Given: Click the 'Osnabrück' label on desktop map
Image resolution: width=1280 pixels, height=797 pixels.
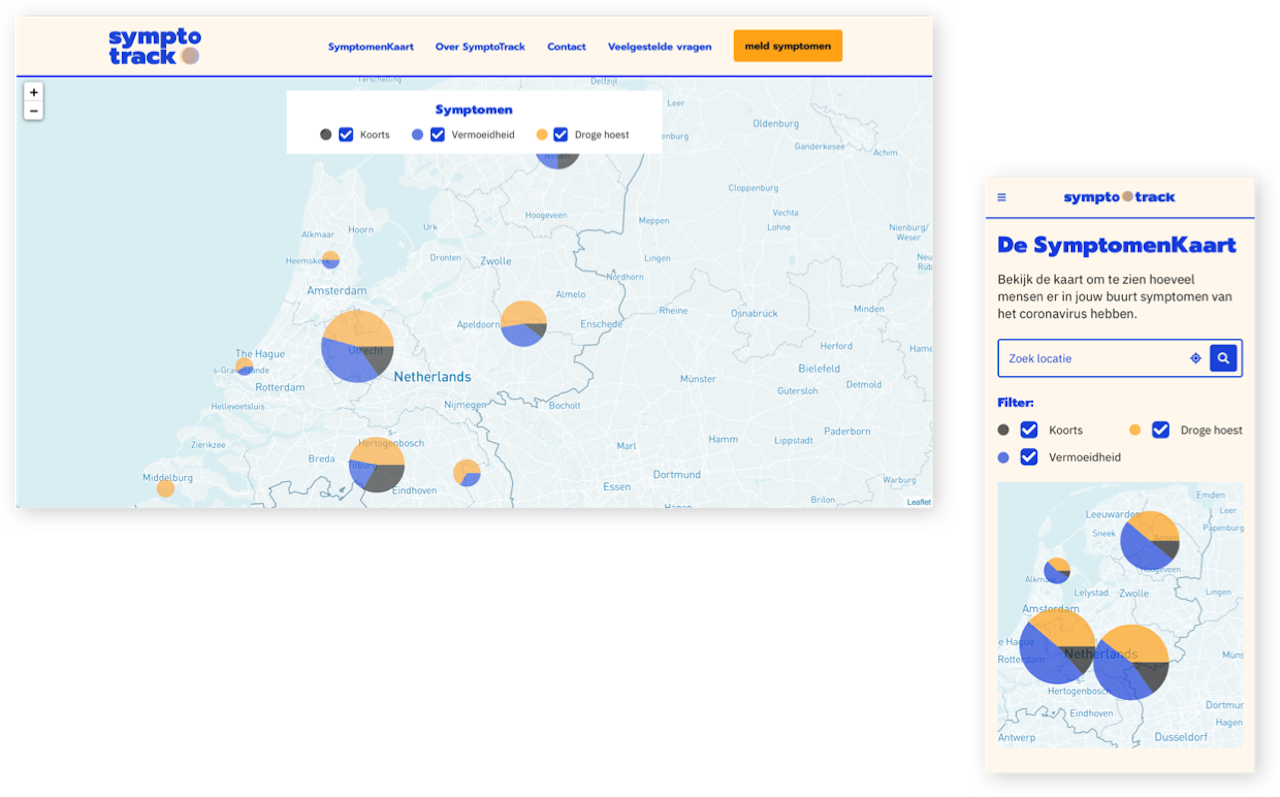Looking at the screenshot, I should point(754,313).
